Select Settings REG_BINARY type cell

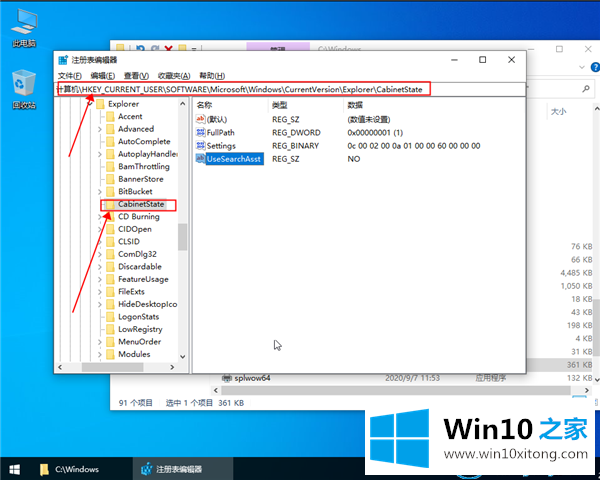[x=295, y=146]
